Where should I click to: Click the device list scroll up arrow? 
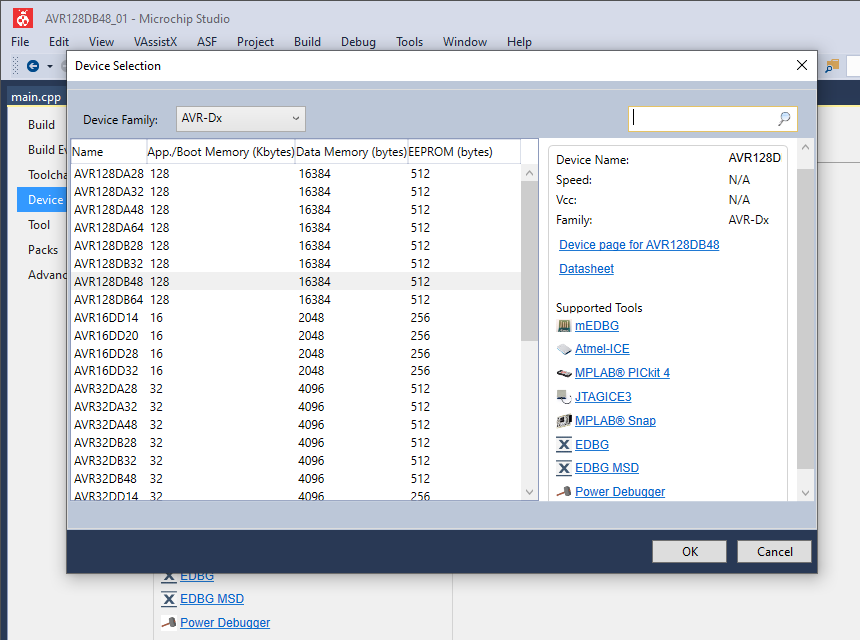(x=529, y=173)
